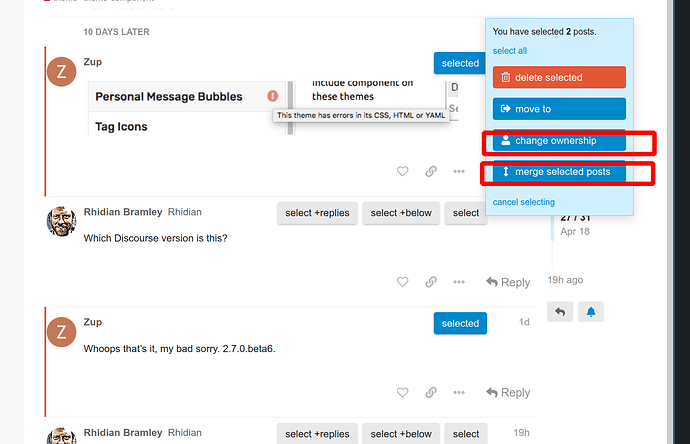Image resolution: width=690 pixels, height=444 pixels.
Task: Click the select all link
Action: 509,51
